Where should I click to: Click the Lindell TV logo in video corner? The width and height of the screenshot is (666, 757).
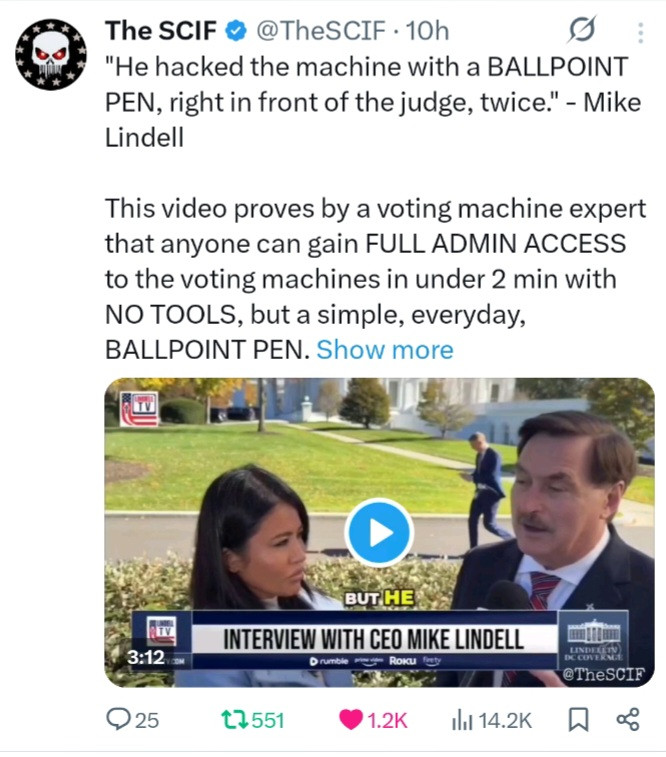(x=139, y=408)
